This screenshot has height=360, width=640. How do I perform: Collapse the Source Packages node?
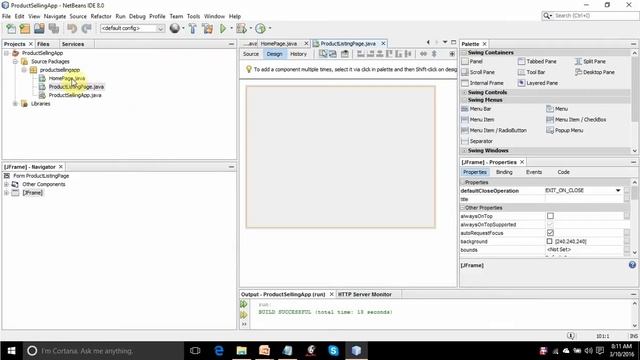point(16,62)
